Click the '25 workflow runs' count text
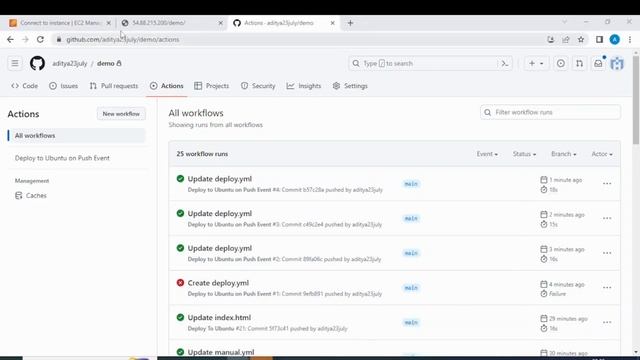The height and width of the screenshot is (360, 640). pos(202,154)
